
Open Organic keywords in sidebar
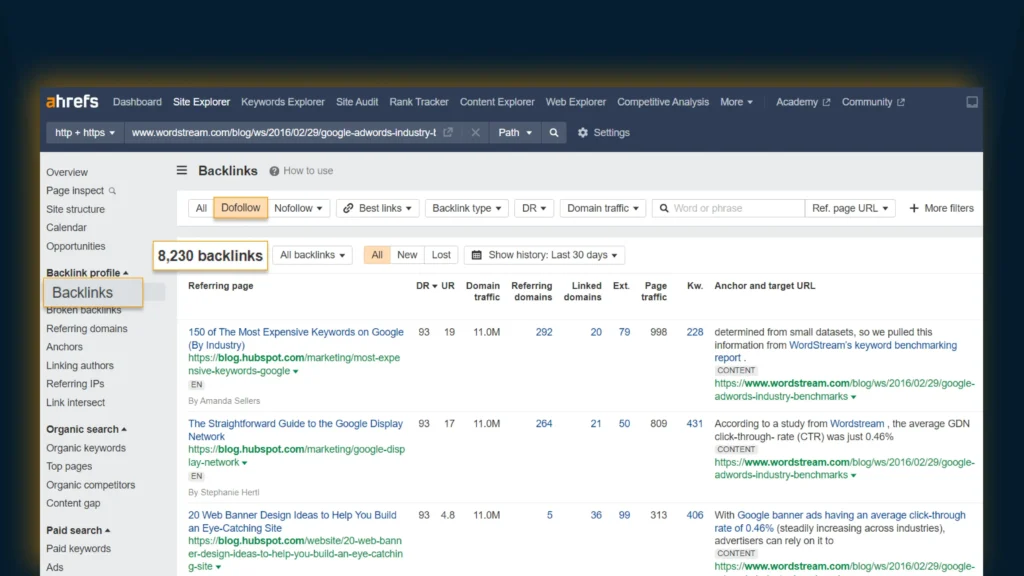[86, 448]
